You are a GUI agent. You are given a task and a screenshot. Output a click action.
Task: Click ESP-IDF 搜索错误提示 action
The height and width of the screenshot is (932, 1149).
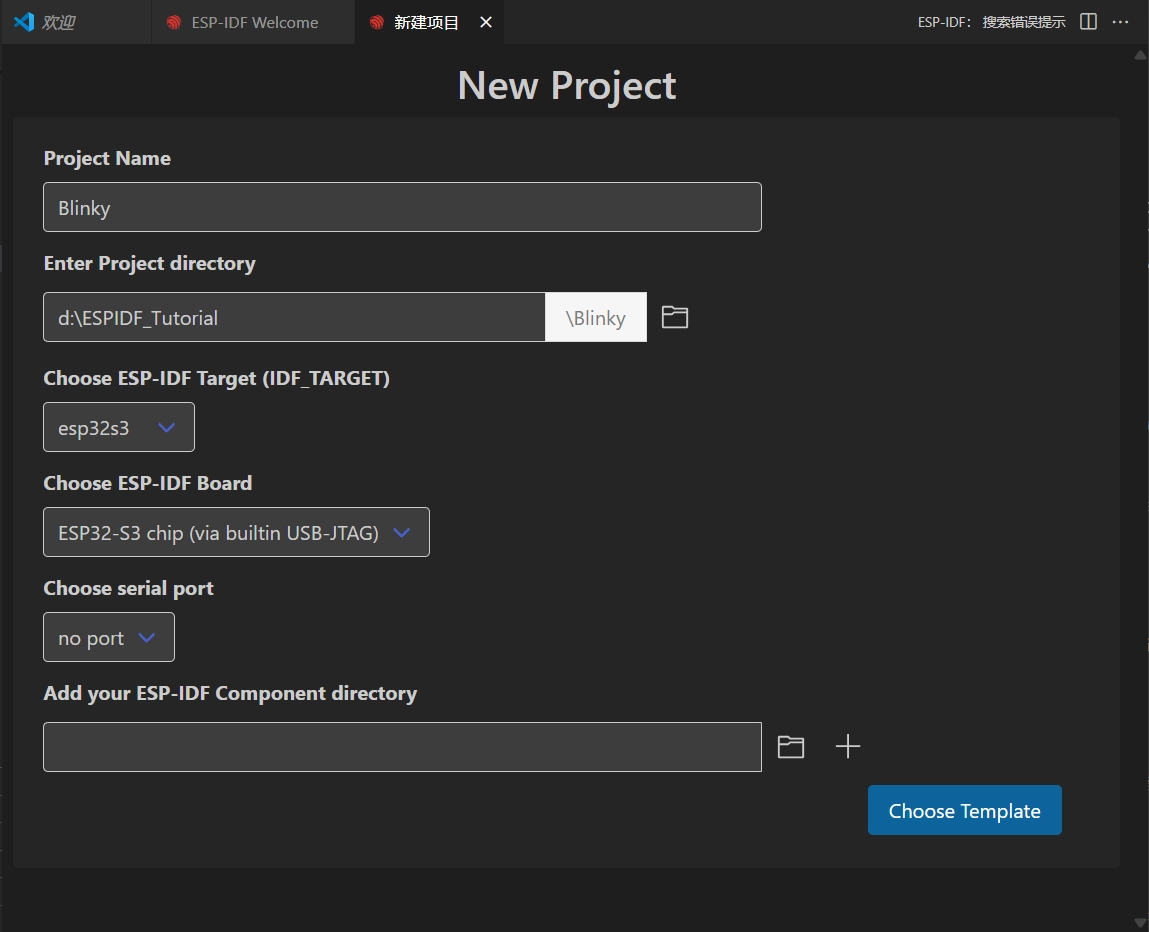[x=991, y=22]
